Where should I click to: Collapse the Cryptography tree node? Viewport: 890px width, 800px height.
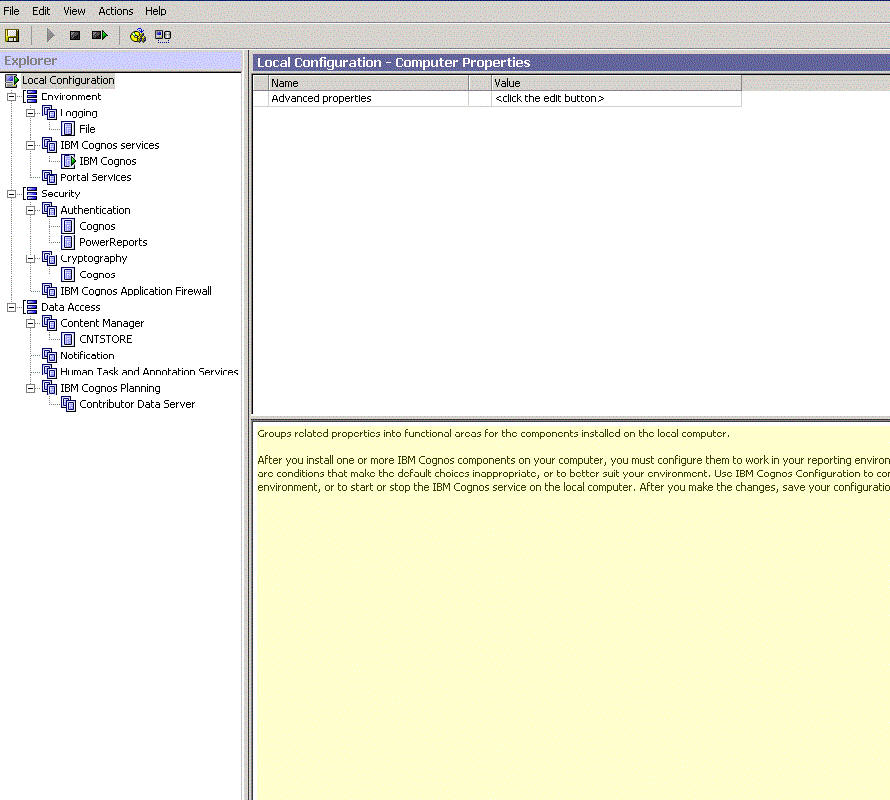[x=31, y=259]
